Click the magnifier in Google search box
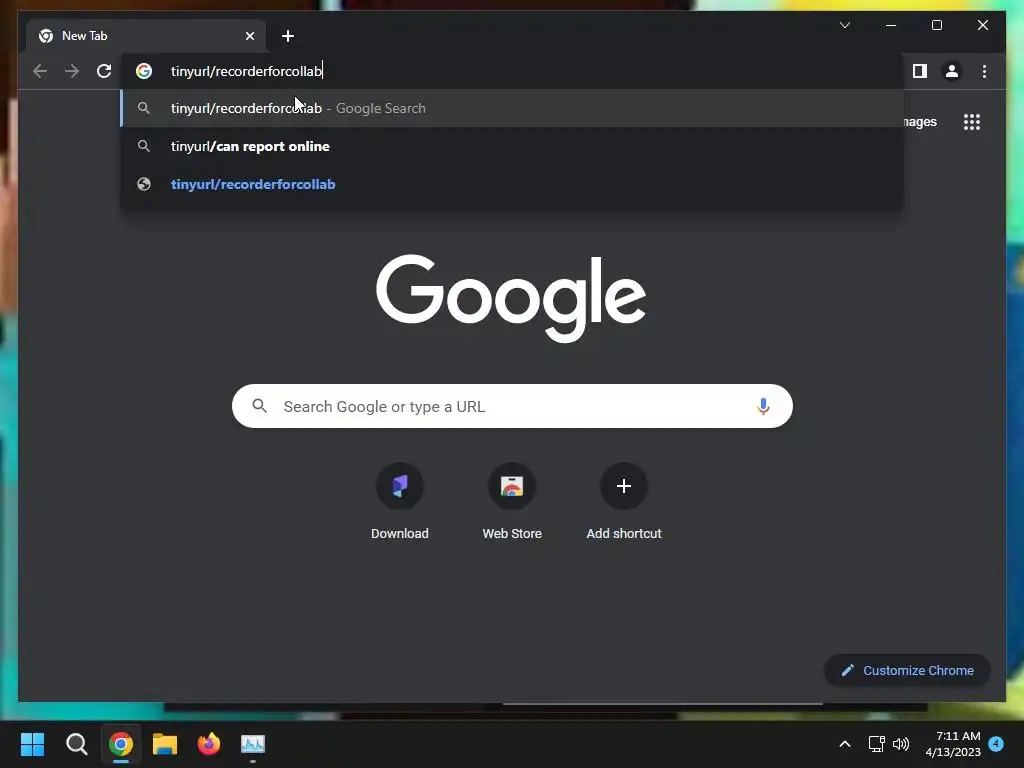 (x=259, y=406)
